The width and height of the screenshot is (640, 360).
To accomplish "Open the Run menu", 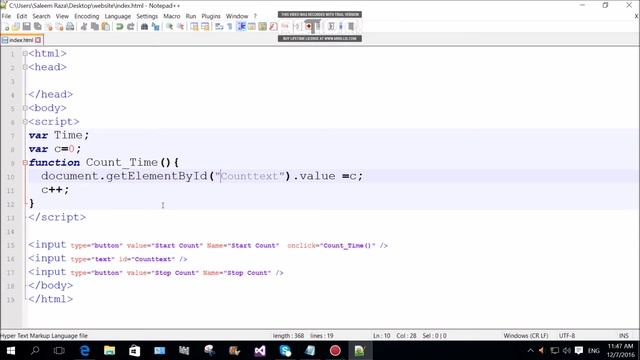I will [191, 16].
